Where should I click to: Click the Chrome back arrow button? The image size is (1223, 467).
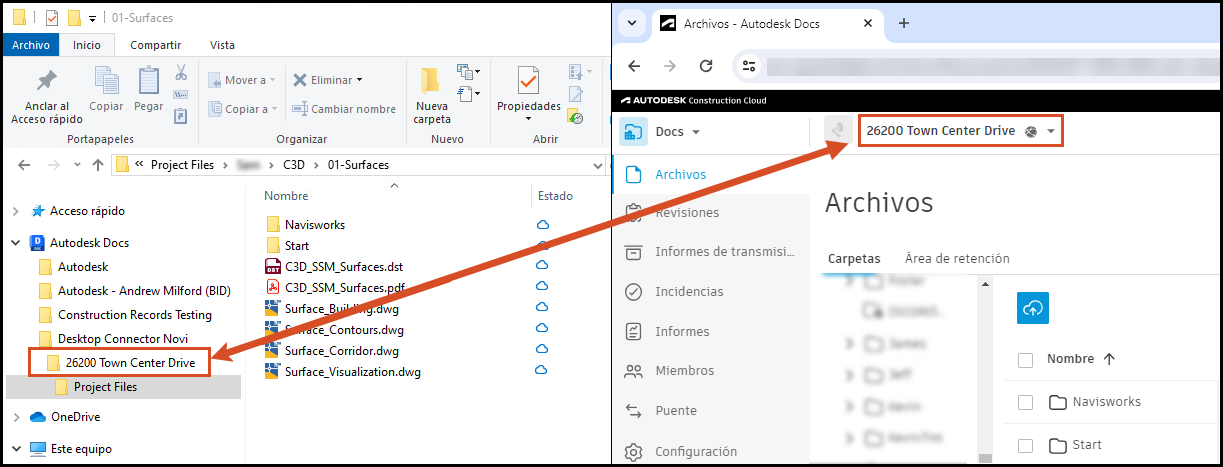pos(634,66)
